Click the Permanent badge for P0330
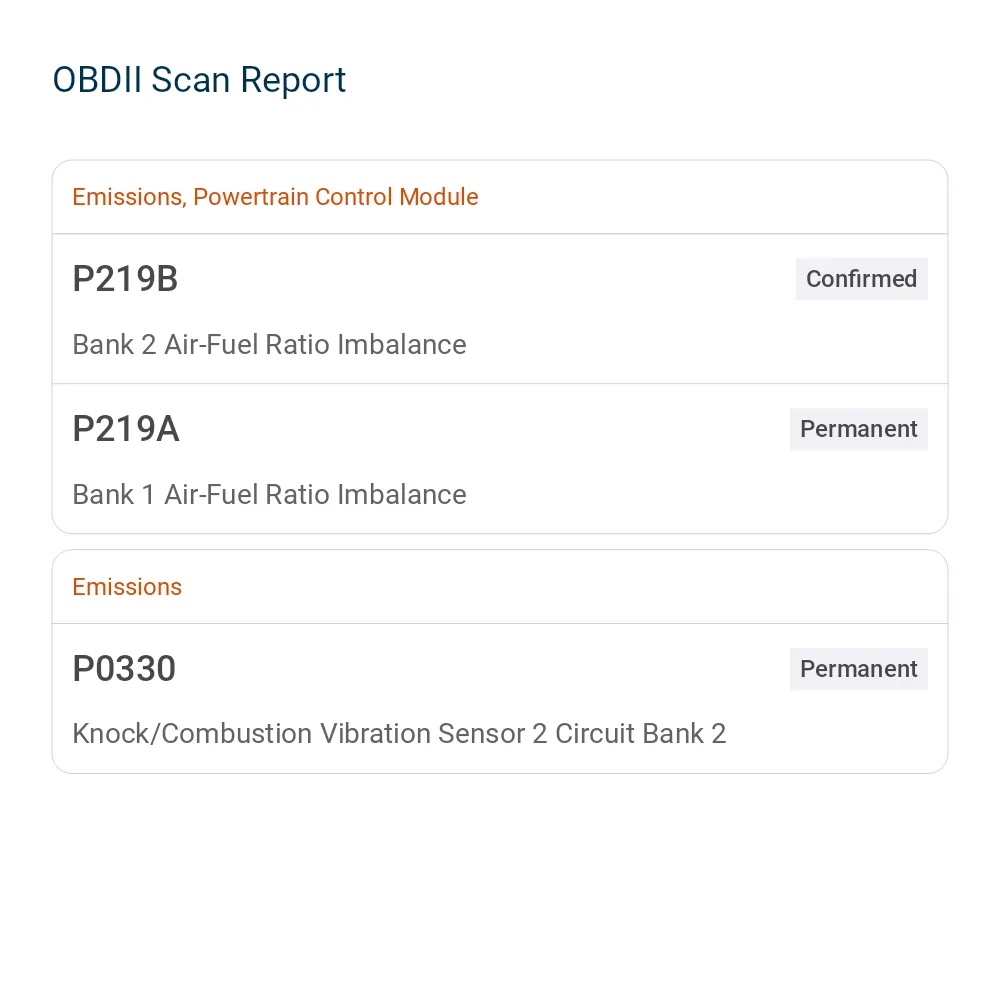 click(x=858, y=669)
